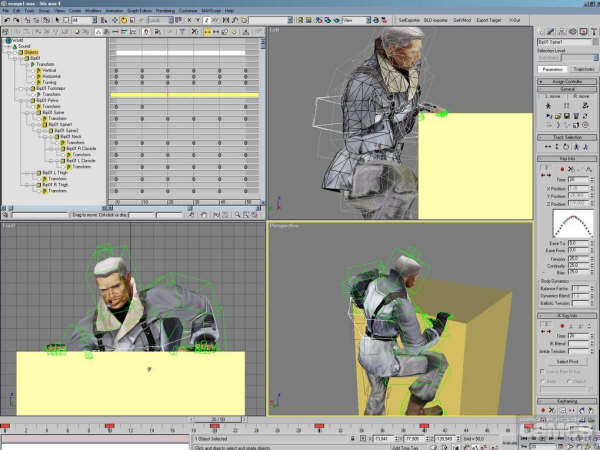Viewport: 600px width, 450px height.
Task: Click the Figure Mode star icon
Action: point(548,106)
